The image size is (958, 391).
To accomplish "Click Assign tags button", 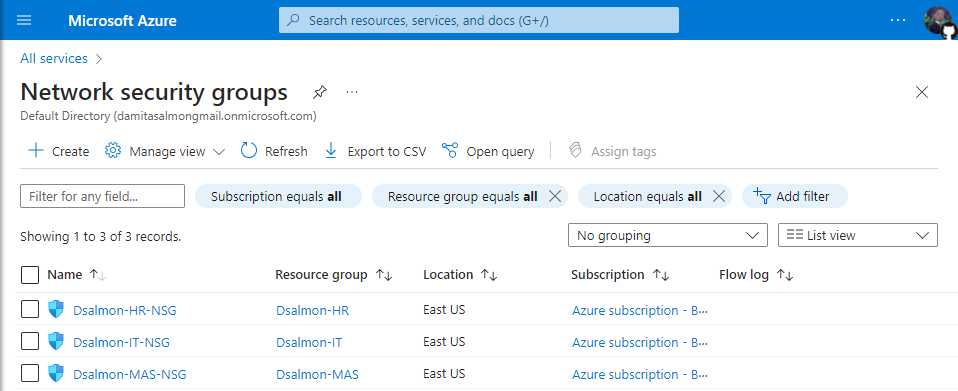I will pyautogui.click(x=612, y=151).
